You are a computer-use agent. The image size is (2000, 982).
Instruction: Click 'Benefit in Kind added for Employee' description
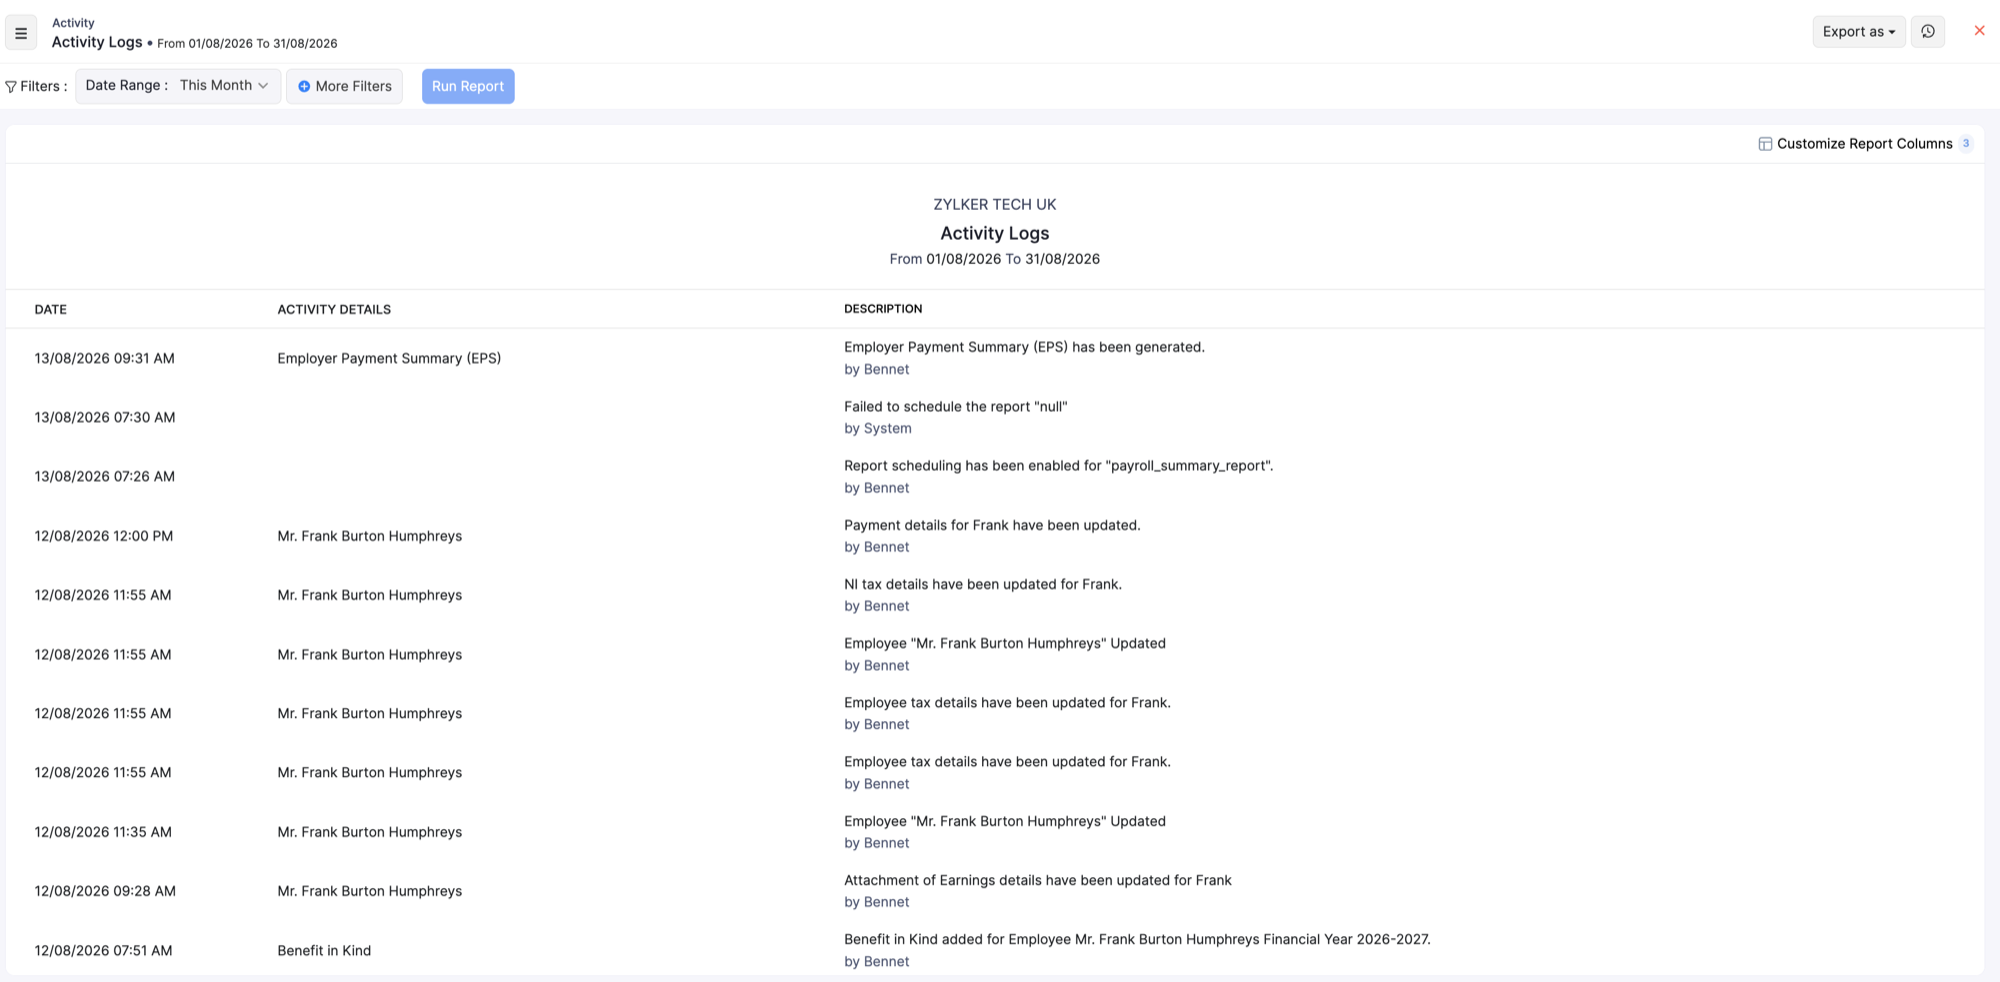[x=1137, y=940]
